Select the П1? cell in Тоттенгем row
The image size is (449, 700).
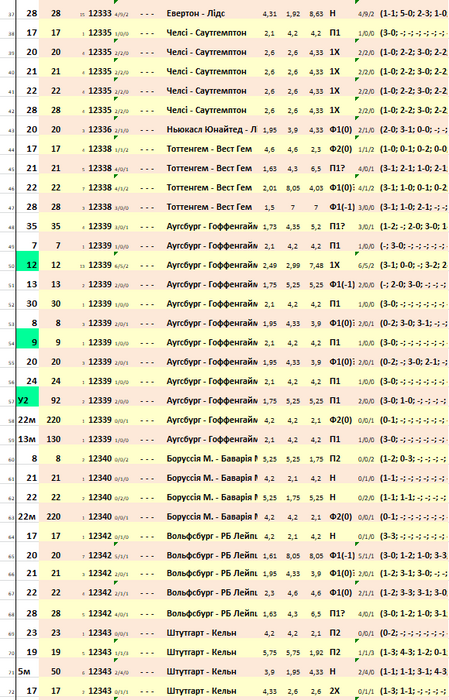tap(337, 168)
